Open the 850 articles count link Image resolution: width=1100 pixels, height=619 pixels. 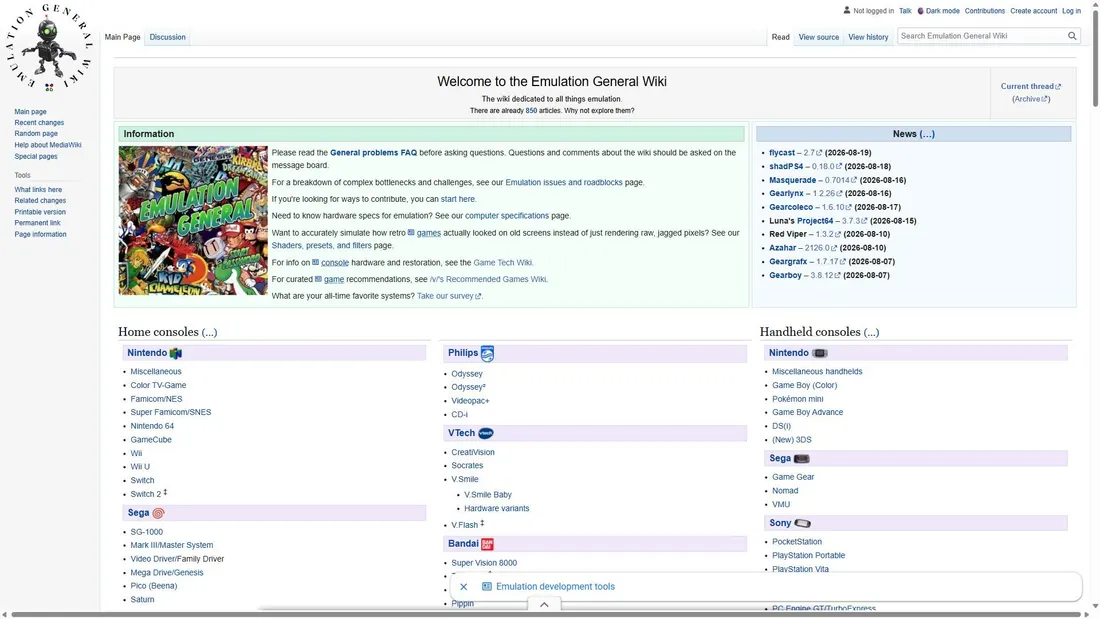(x=531, y=111)
